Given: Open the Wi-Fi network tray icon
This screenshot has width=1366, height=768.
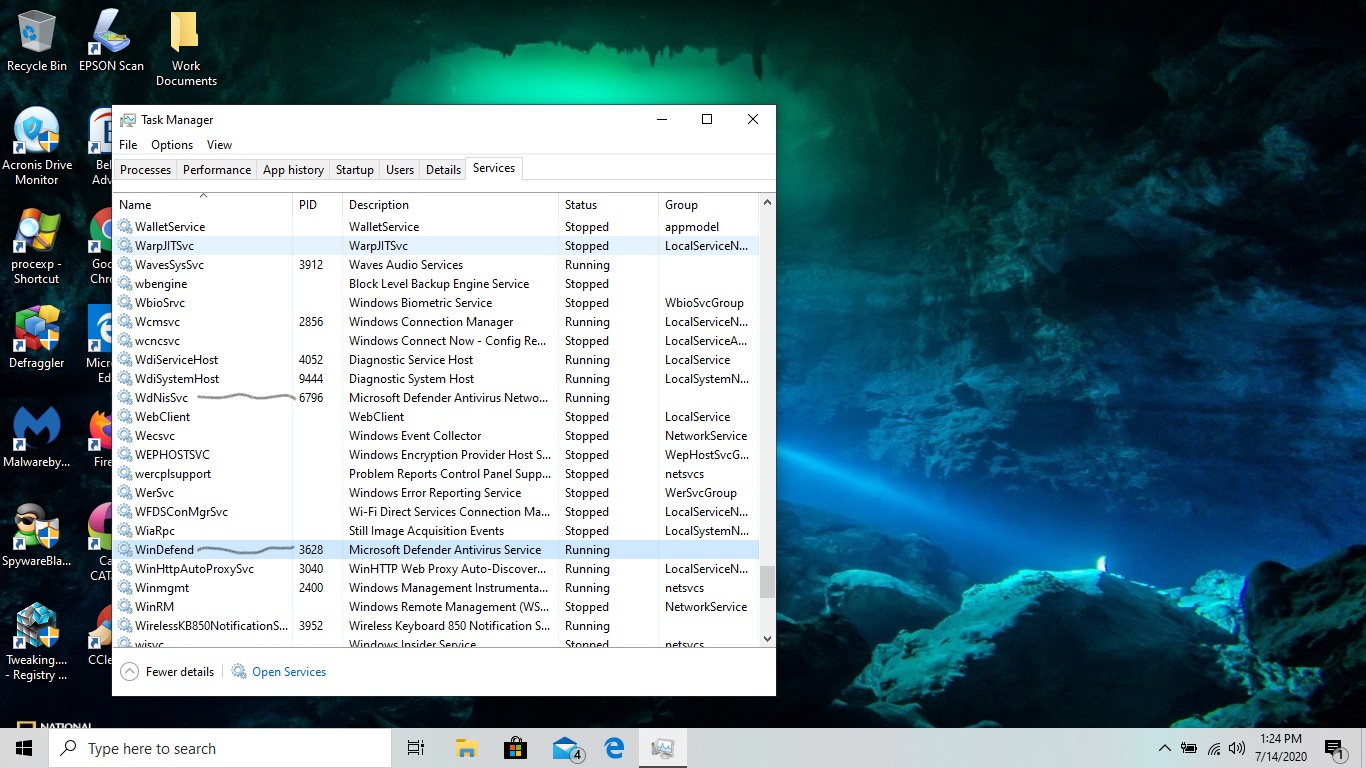Looking at the screenshot, I should [1214, 748].
